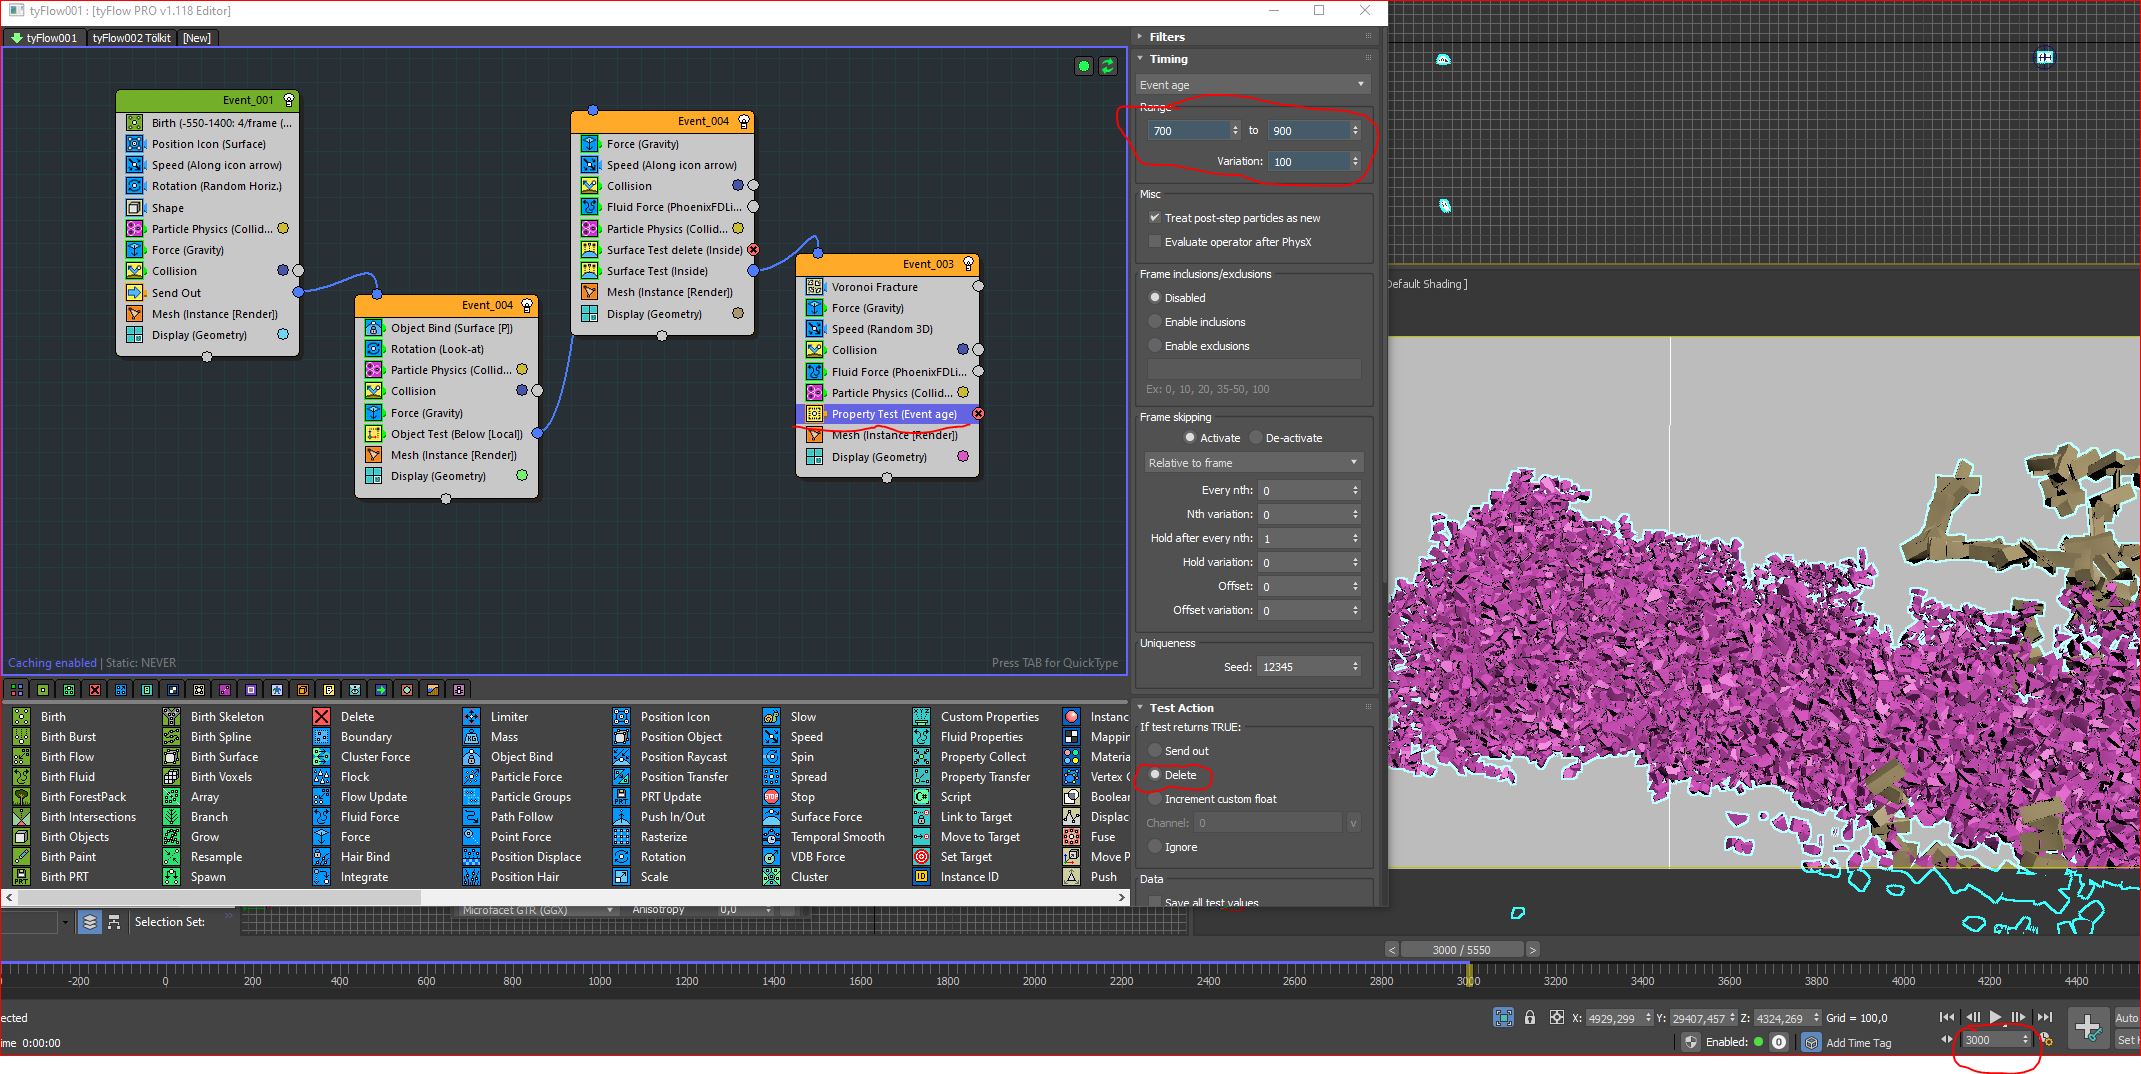Click the time slider showing 3000 / 5550

pyautogui.click(x=1461, y=950)
